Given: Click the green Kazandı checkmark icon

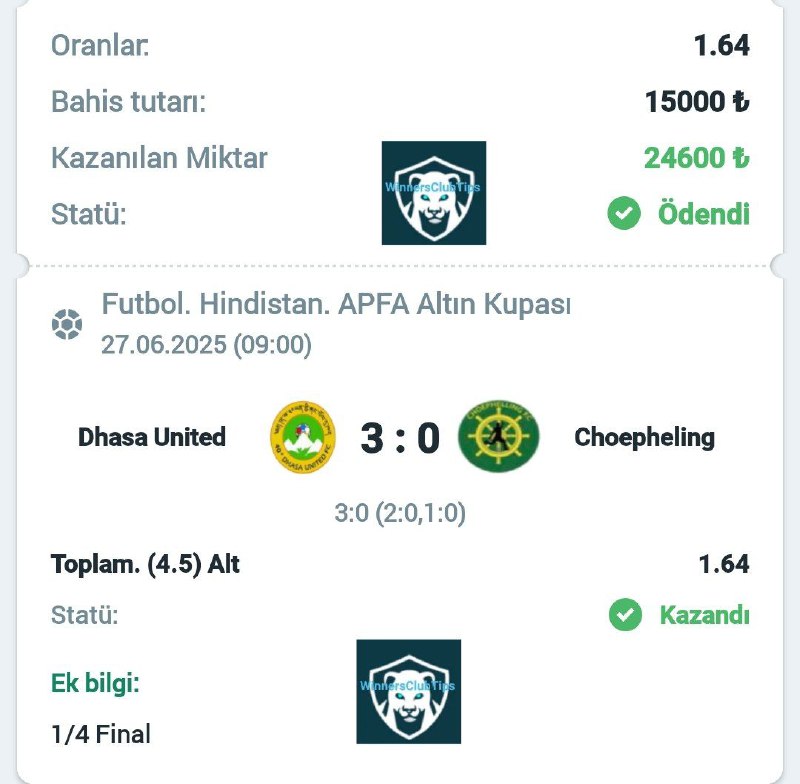Looking at the screenshot, I should [x=625, y=614].
